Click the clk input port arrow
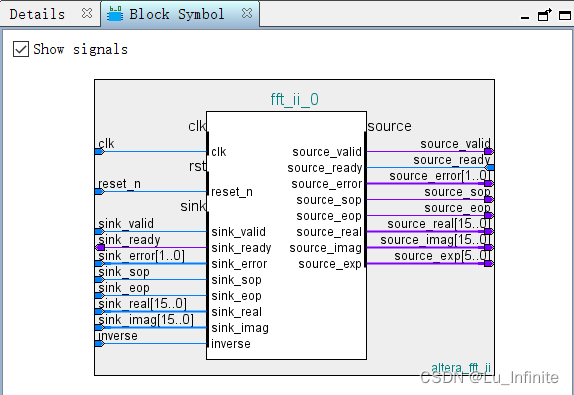The width and height of the screenshot is (574, 395). [100, 152]
